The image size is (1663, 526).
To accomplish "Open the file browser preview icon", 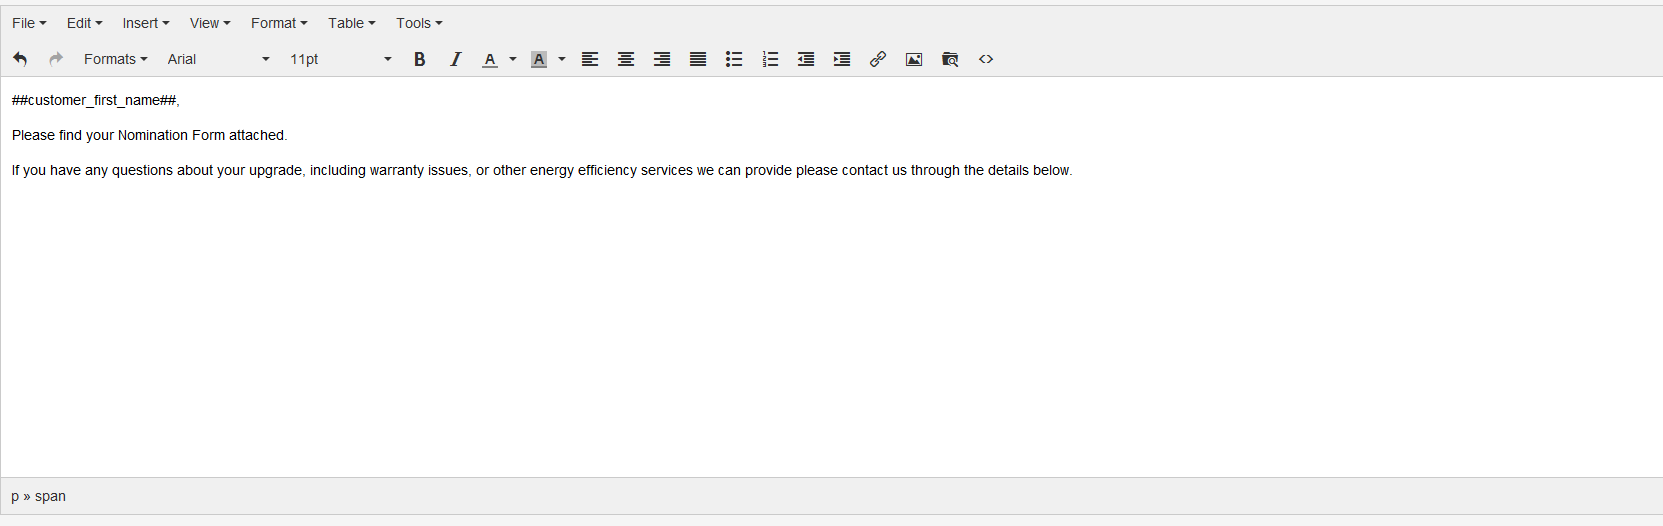I will 950,59.
